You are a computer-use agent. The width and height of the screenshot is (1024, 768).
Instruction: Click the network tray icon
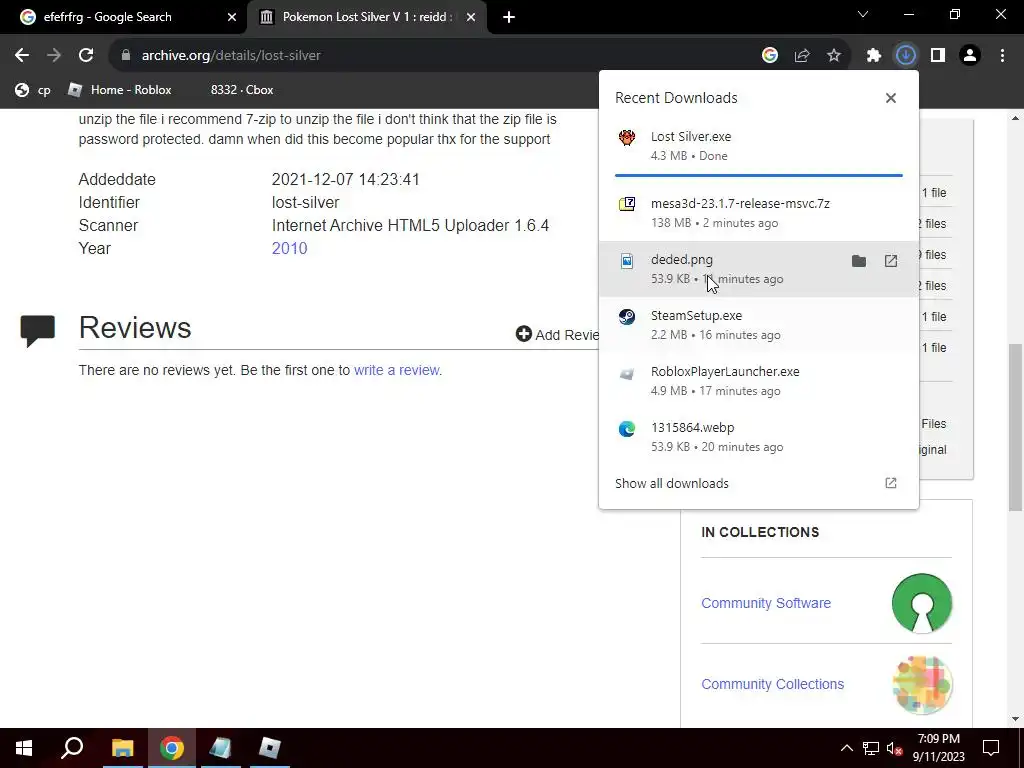[871, 748]
